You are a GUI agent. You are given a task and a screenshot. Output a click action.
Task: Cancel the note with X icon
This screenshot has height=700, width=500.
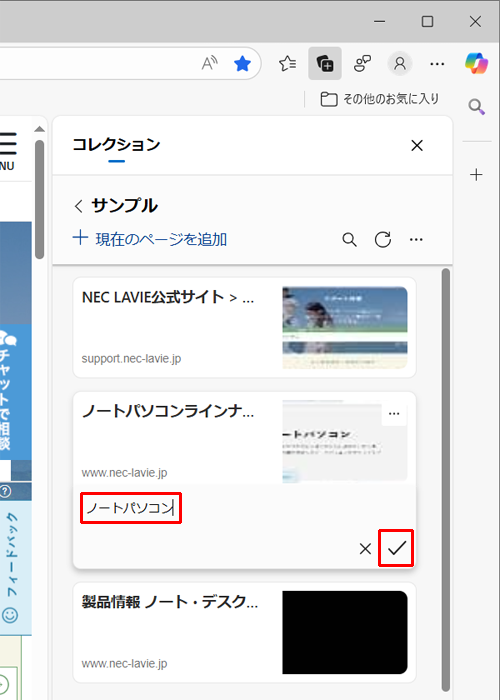click(365, 549)
